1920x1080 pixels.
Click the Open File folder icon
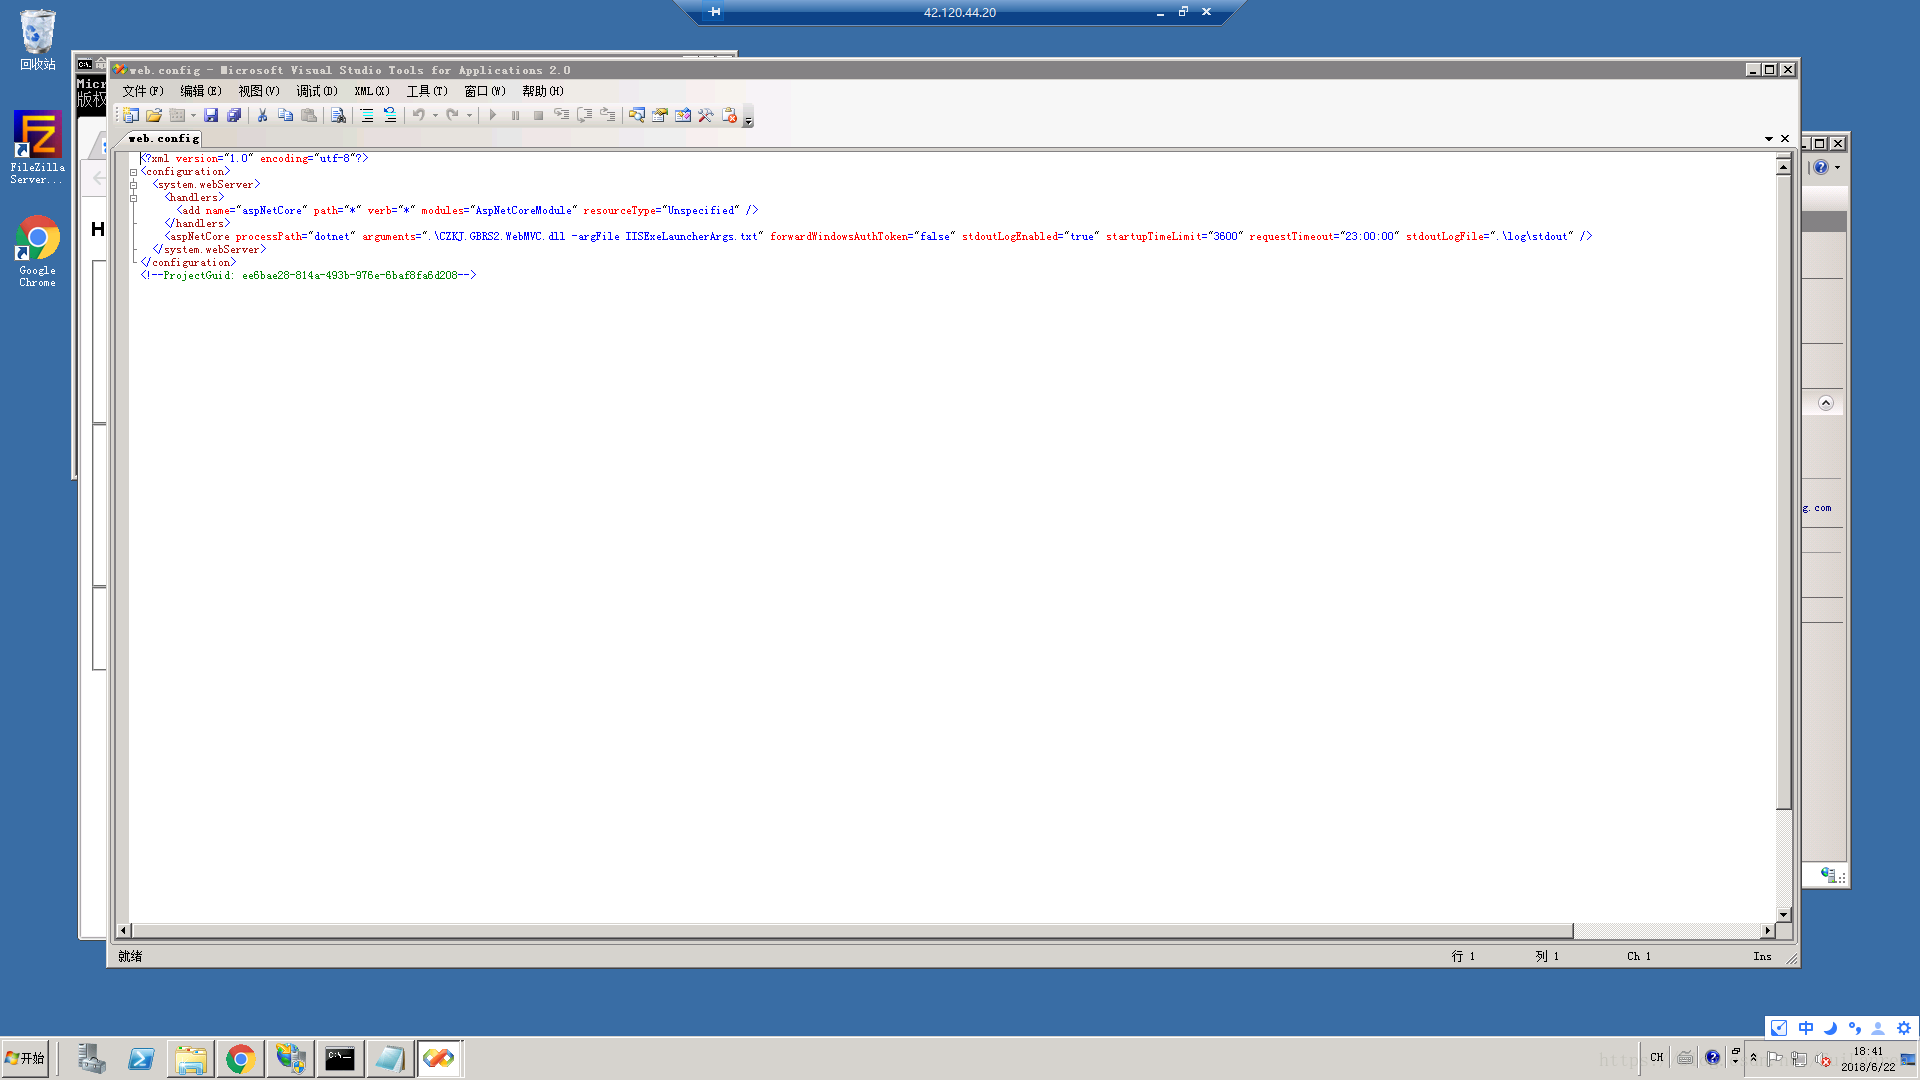(154, 115)
